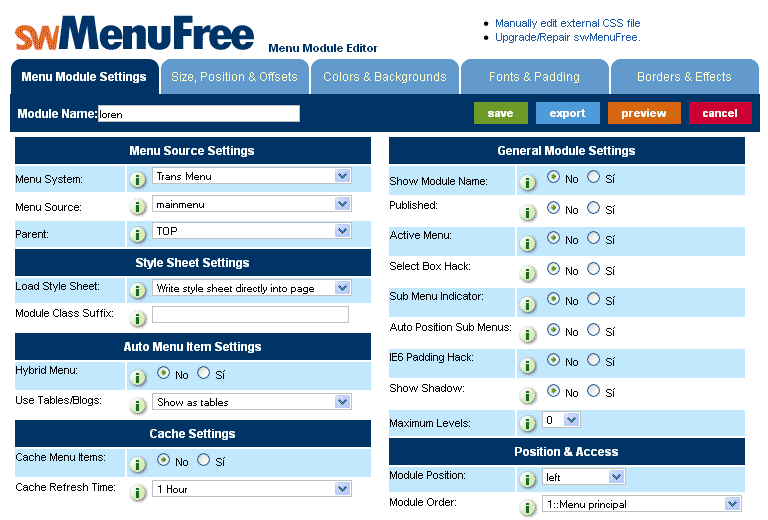Click the Module Class Suffix input field
This screenshot has height=520, width=768.
click(250, 314)
